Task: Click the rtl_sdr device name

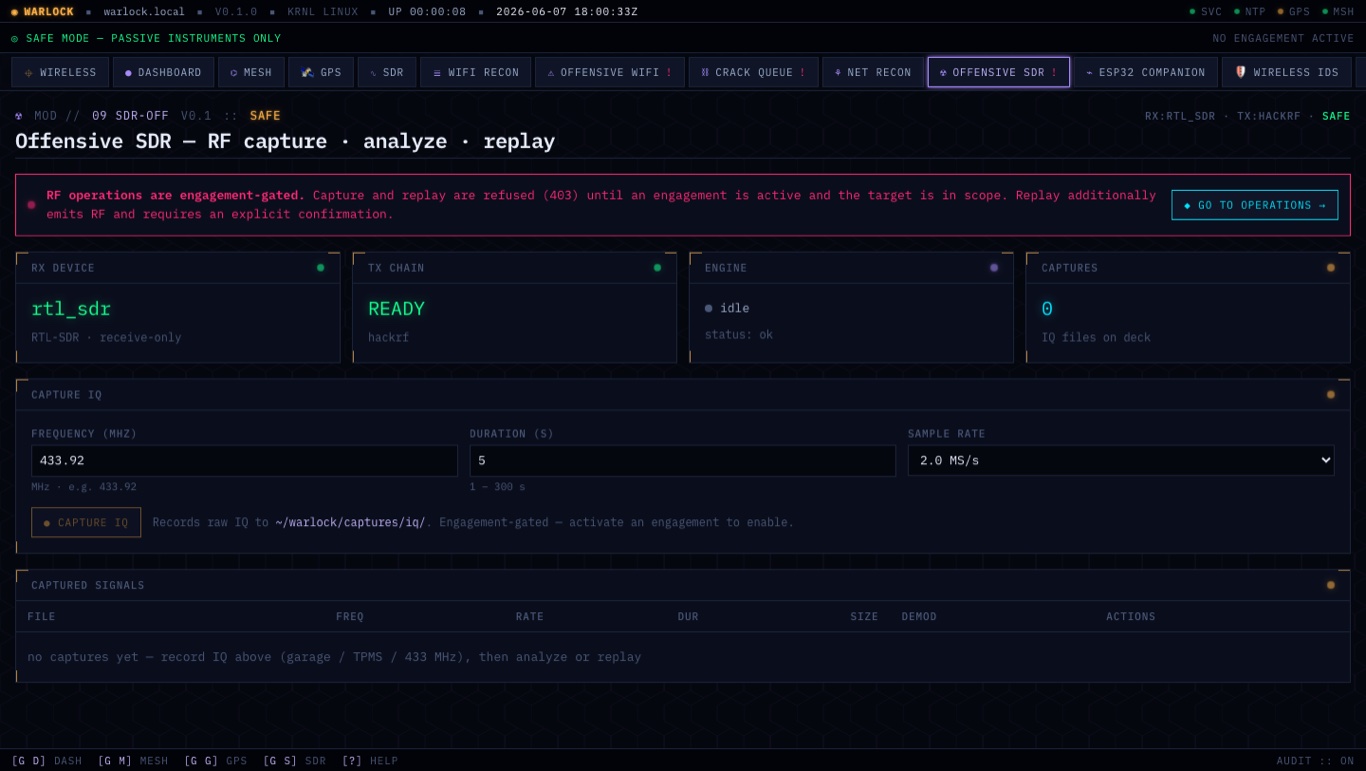Action: (x=71, y=309)
